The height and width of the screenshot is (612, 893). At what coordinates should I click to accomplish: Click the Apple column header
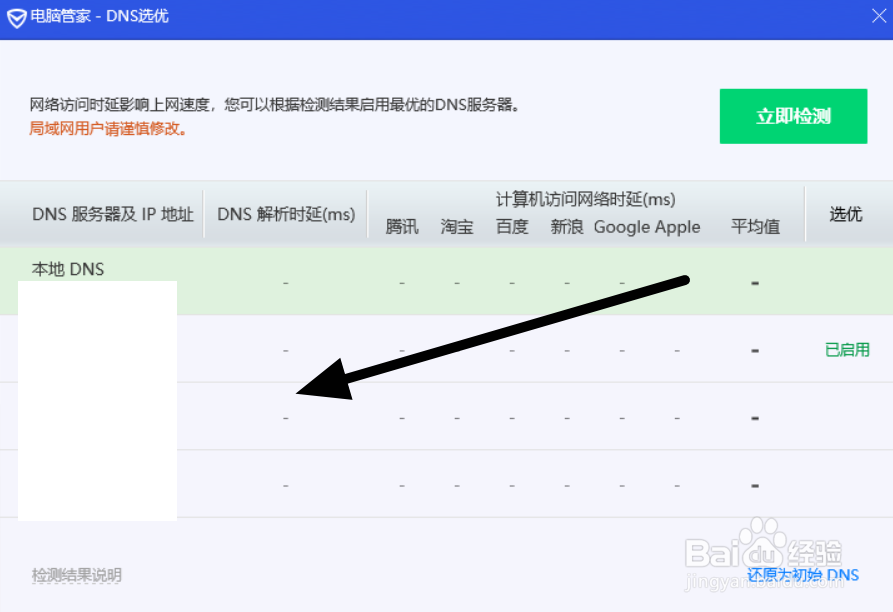(677, 227)
